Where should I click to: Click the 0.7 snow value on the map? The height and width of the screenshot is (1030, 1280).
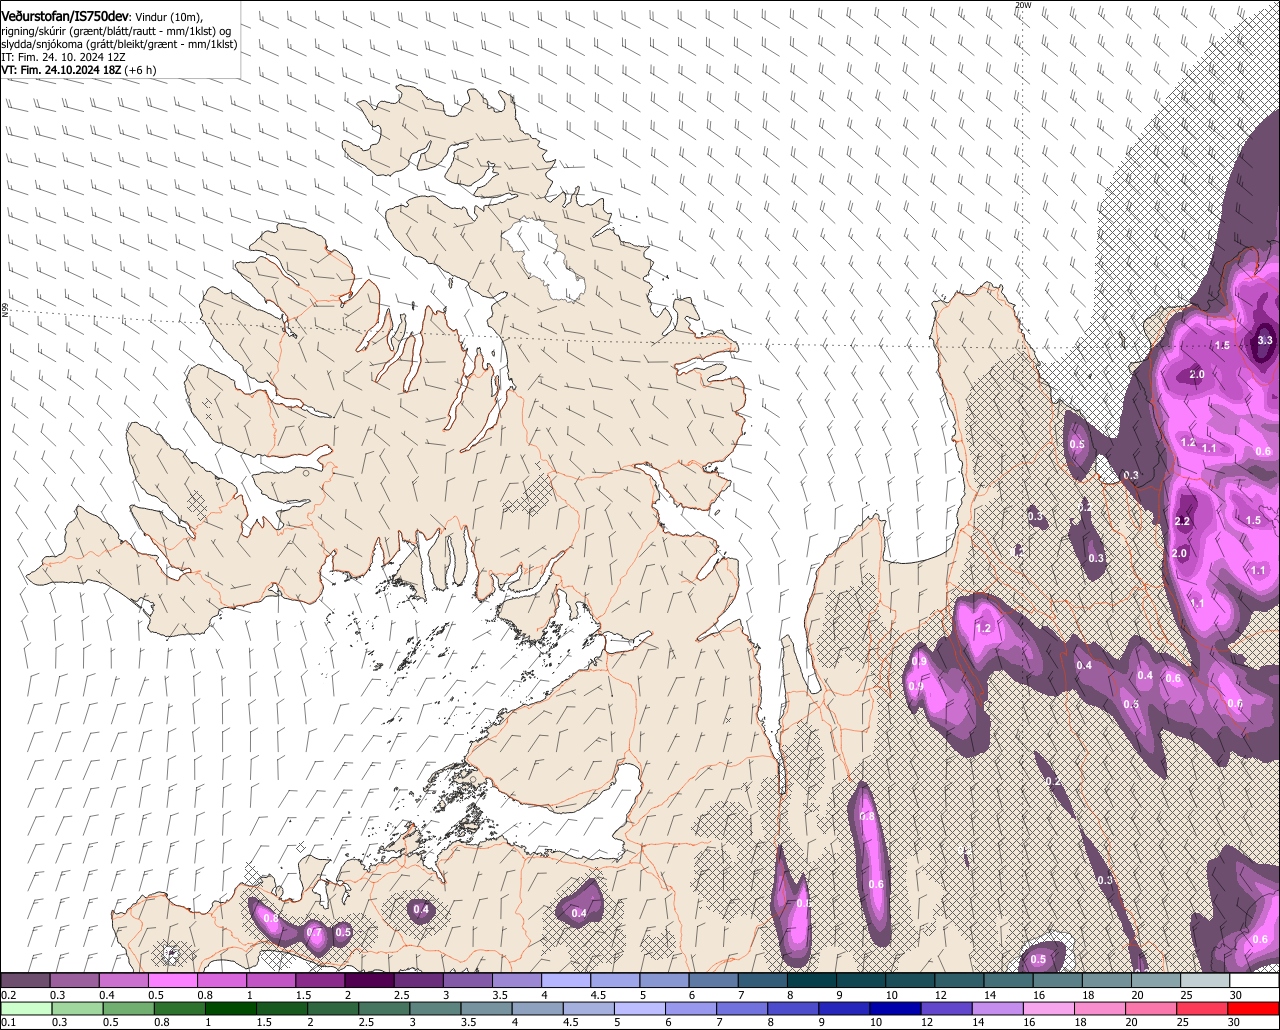313,932
